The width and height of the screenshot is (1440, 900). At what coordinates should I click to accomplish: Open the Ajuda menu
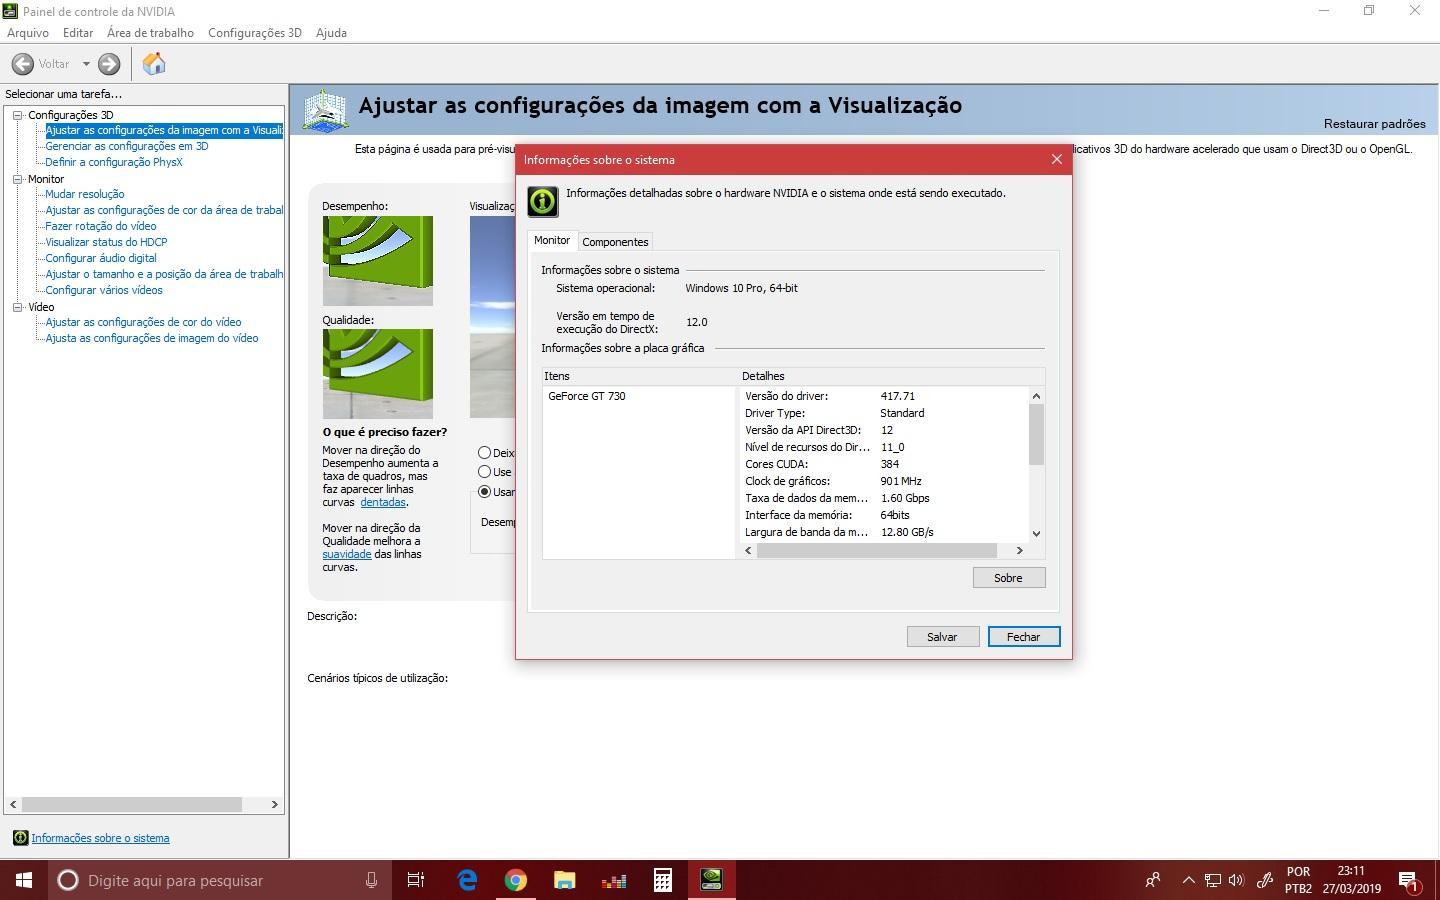(x=331, y=32)
